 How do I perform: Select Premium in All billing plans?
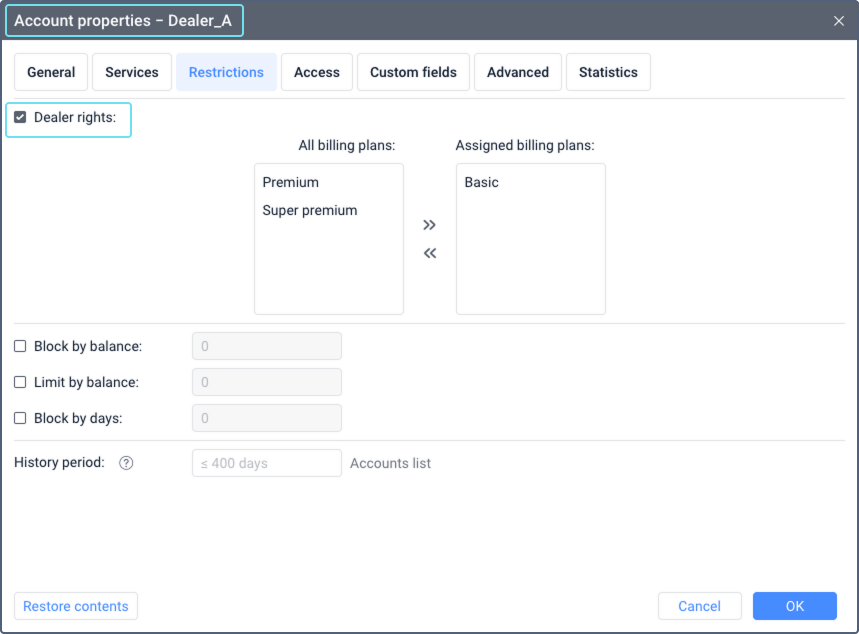point(290,182)
